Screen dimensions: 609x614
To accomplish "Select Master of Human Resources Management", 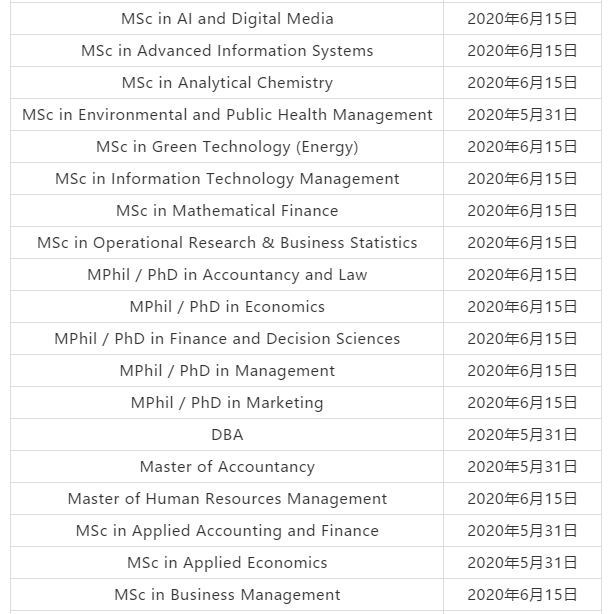I will coord(227,499).
